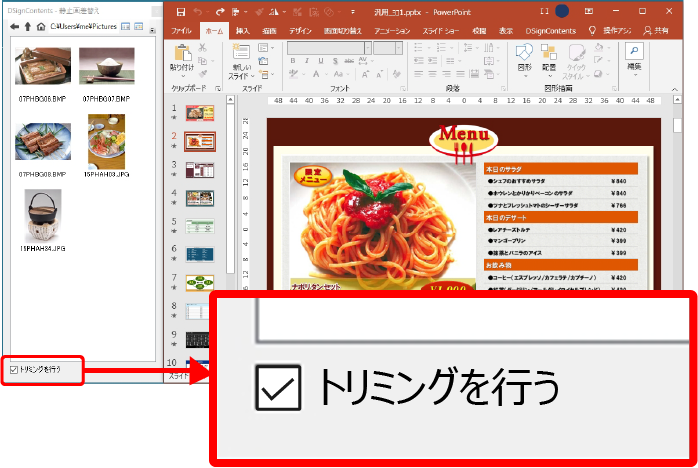The width and height of the screenshot is (698, 468).
Task: Open Ribbon Display Options icon in title bar
Action: click(588, 12)
